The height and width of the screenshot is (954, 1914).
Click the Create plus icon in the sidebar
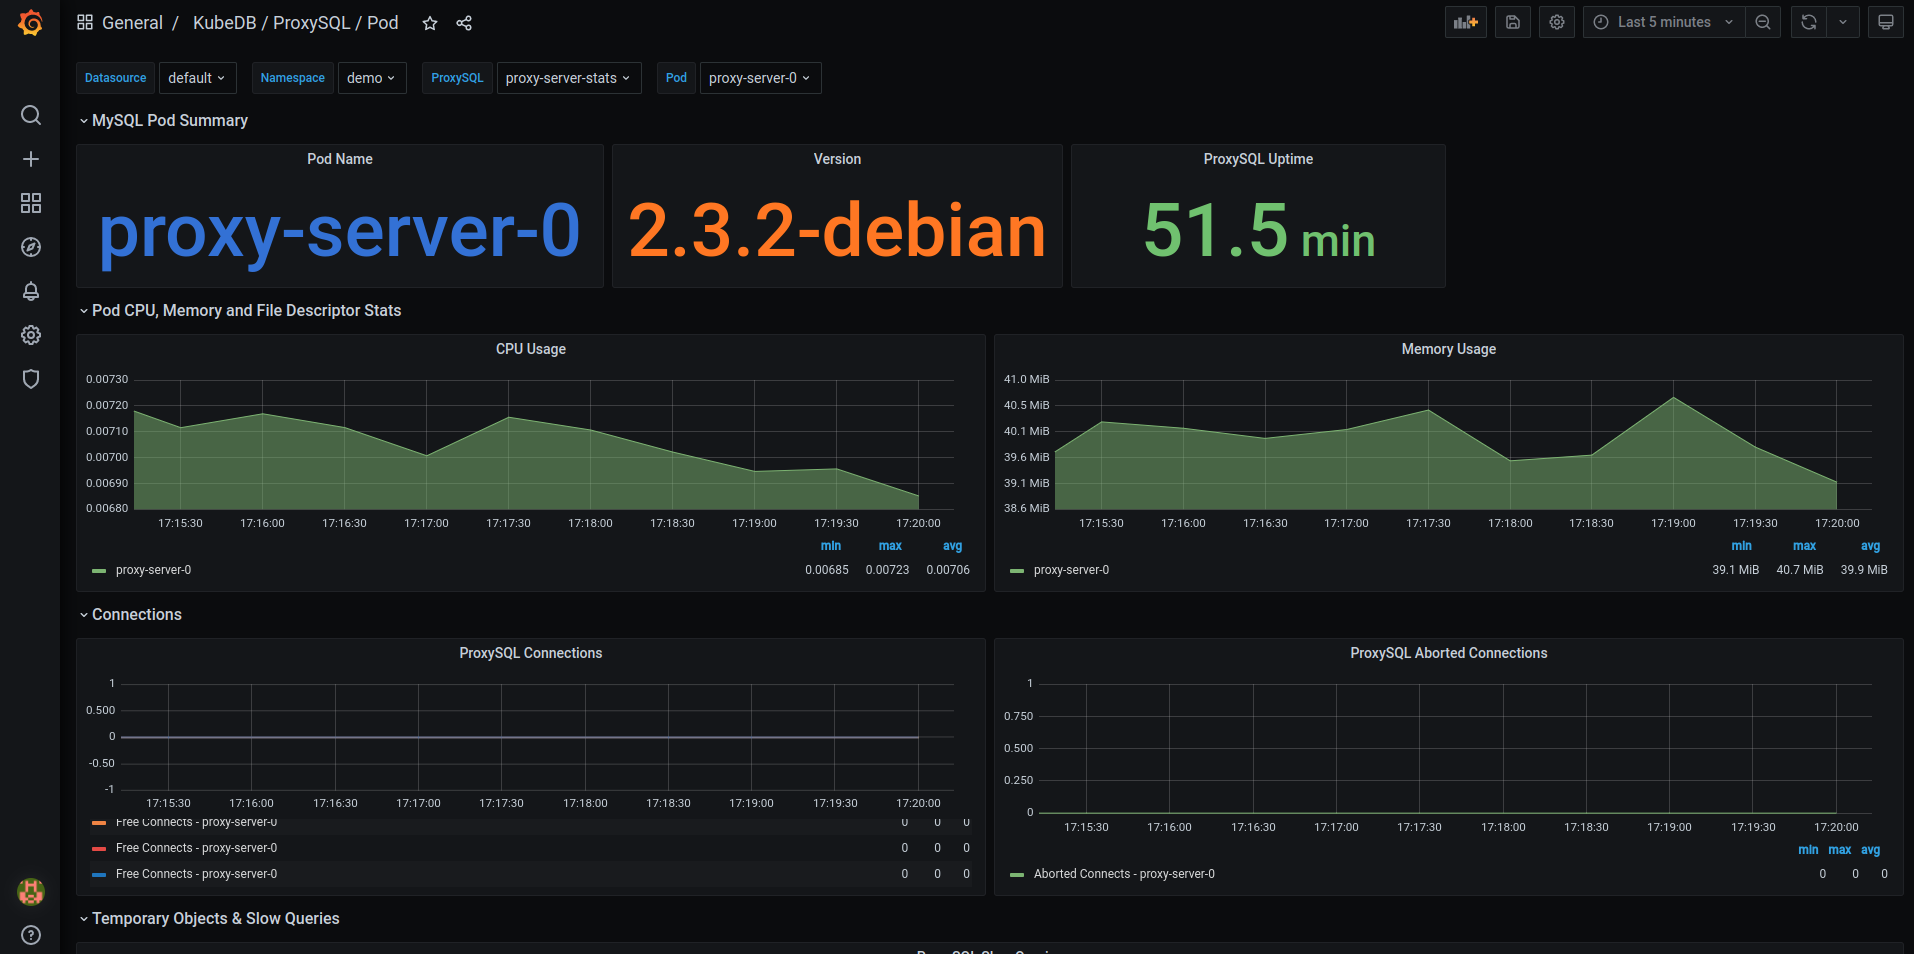pos(31,159)
